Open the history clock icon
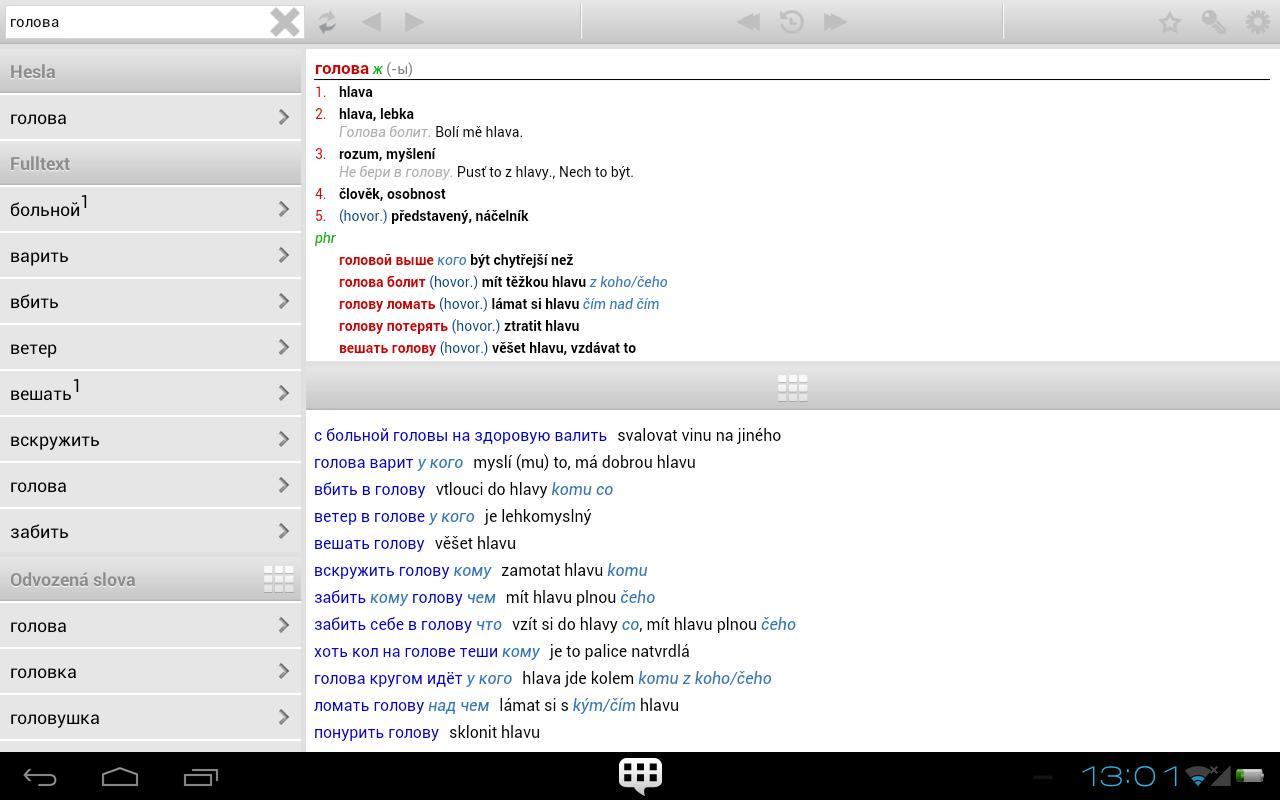 coord(792,22)
